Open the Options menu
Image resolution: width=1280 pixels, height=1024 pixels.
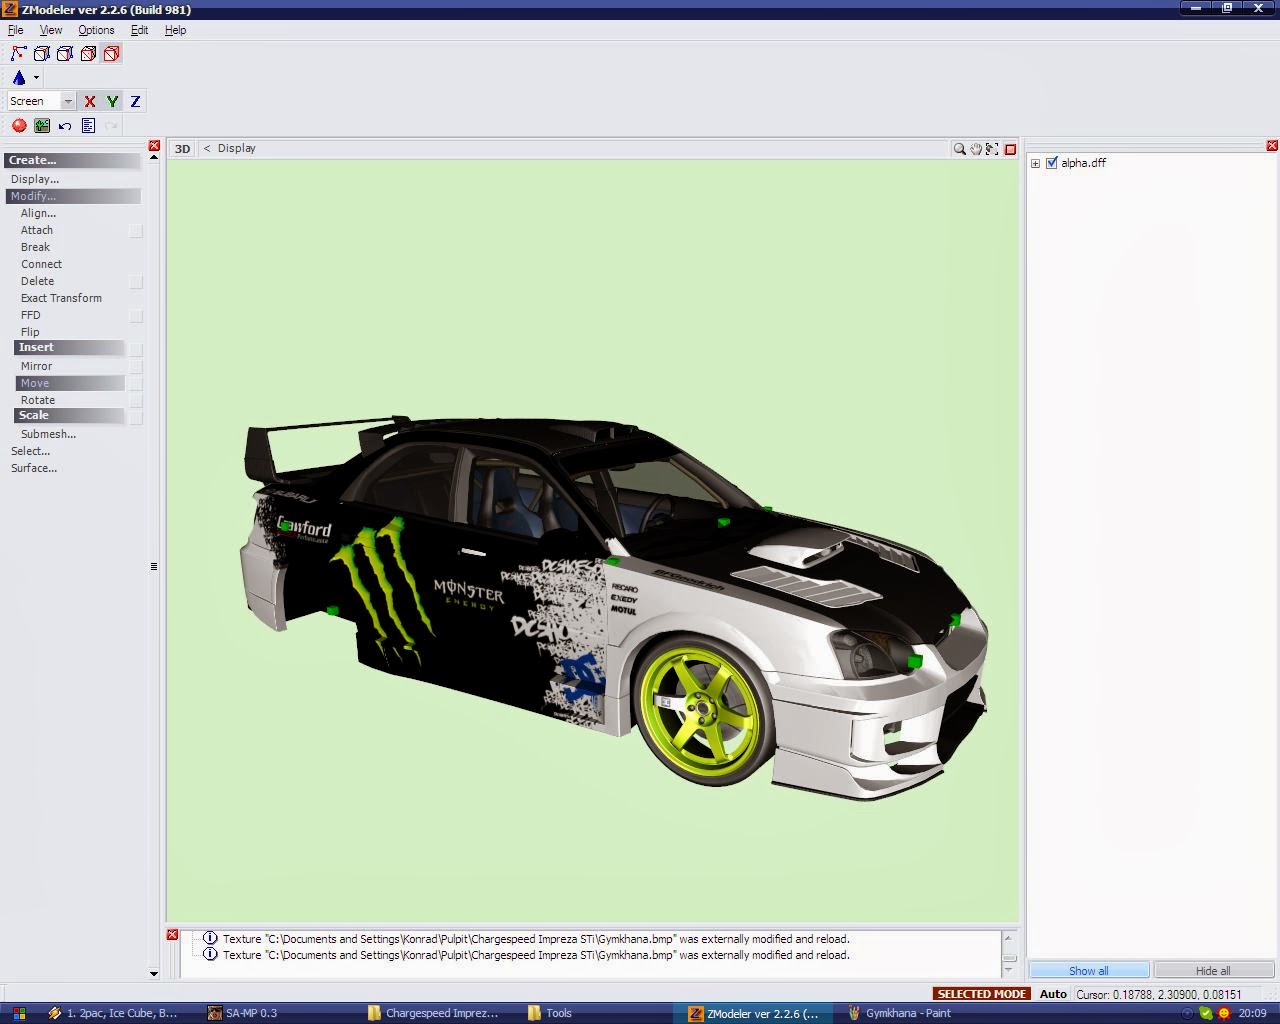click(x=96, y=30)
